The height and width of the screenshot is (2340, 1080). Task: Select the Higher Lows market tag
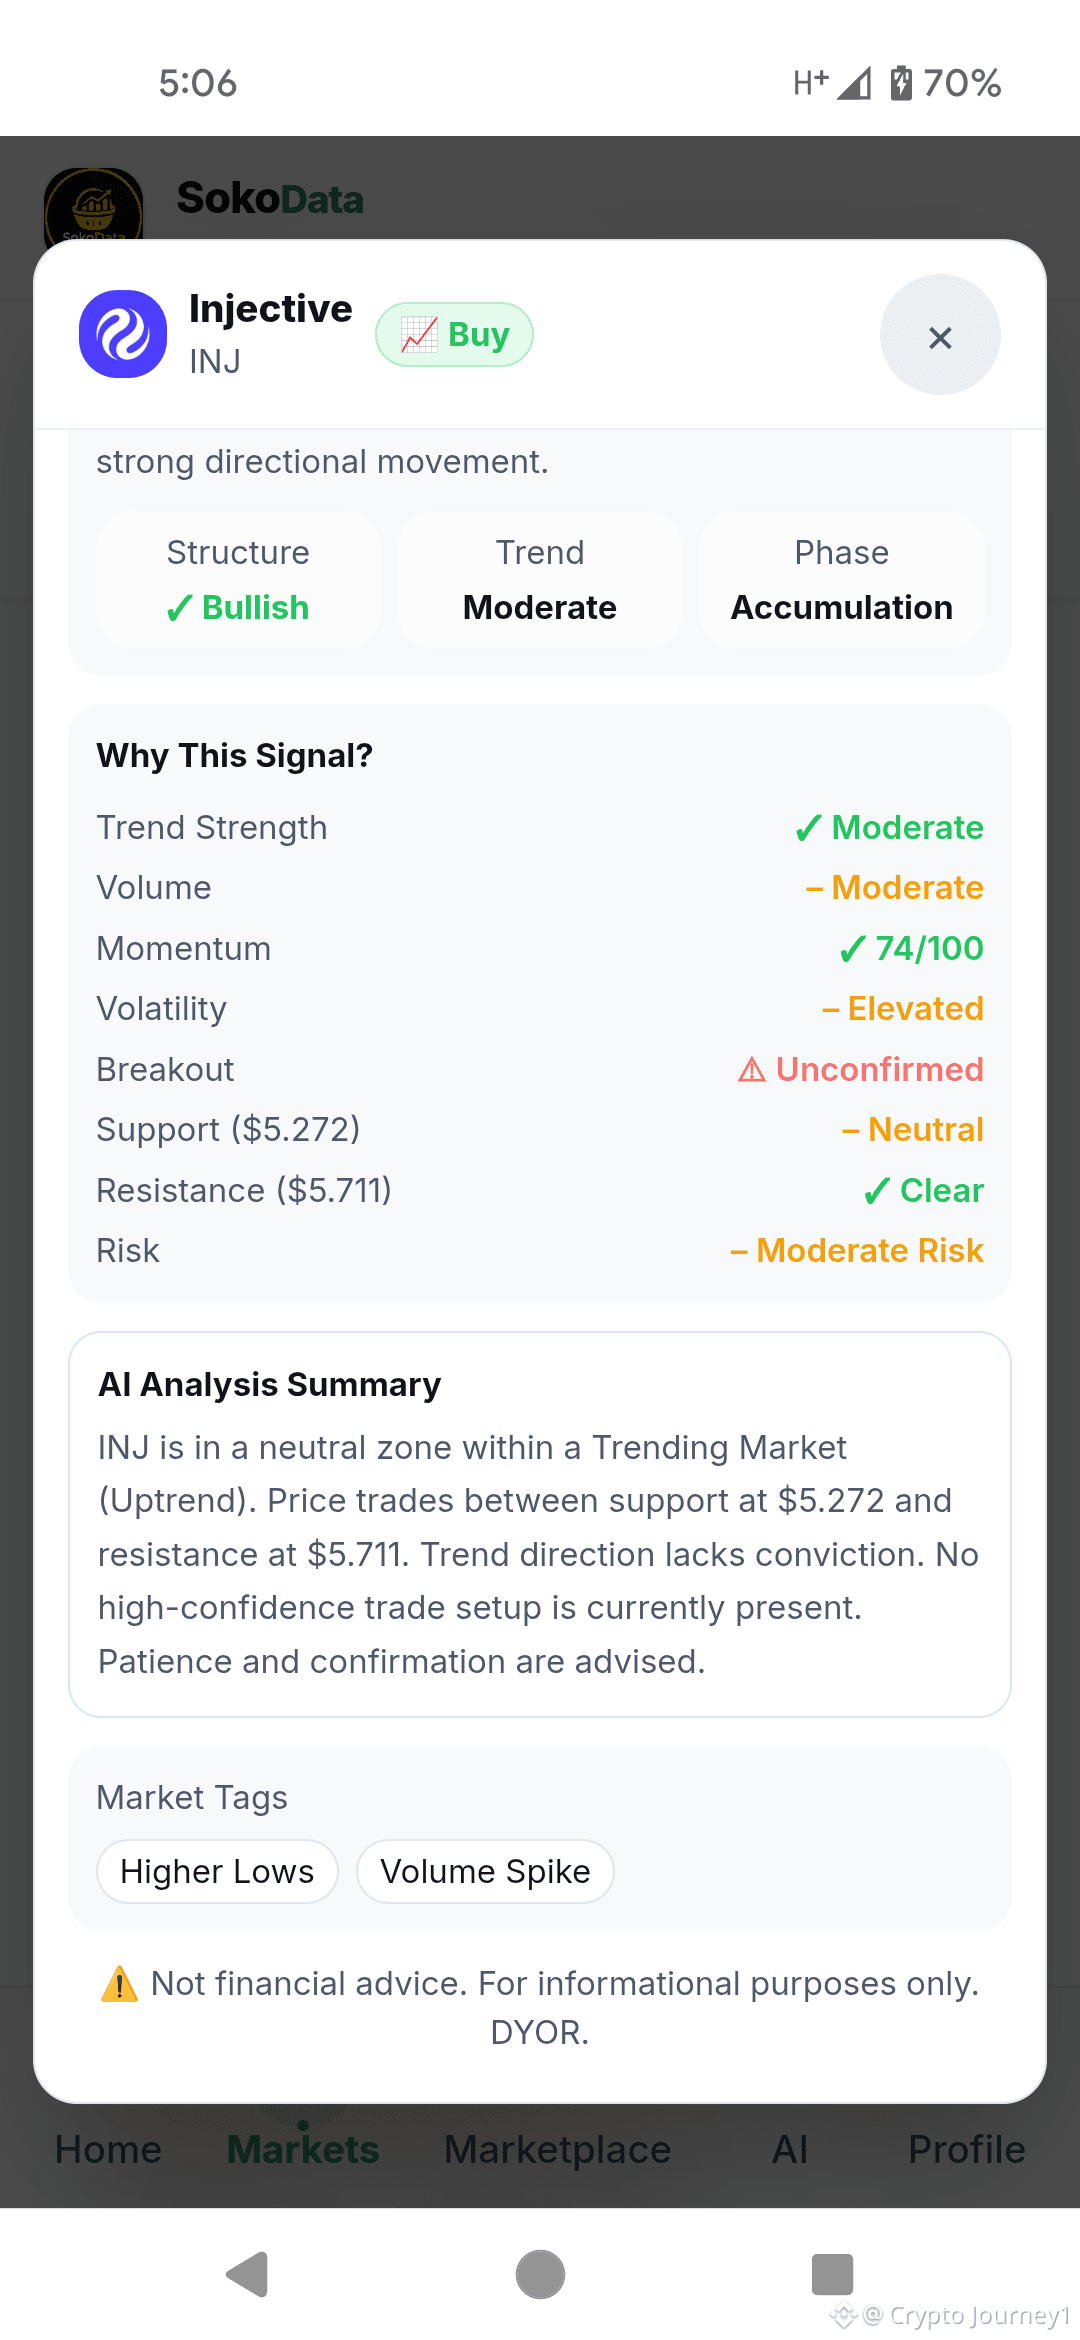click(217, 1871)
